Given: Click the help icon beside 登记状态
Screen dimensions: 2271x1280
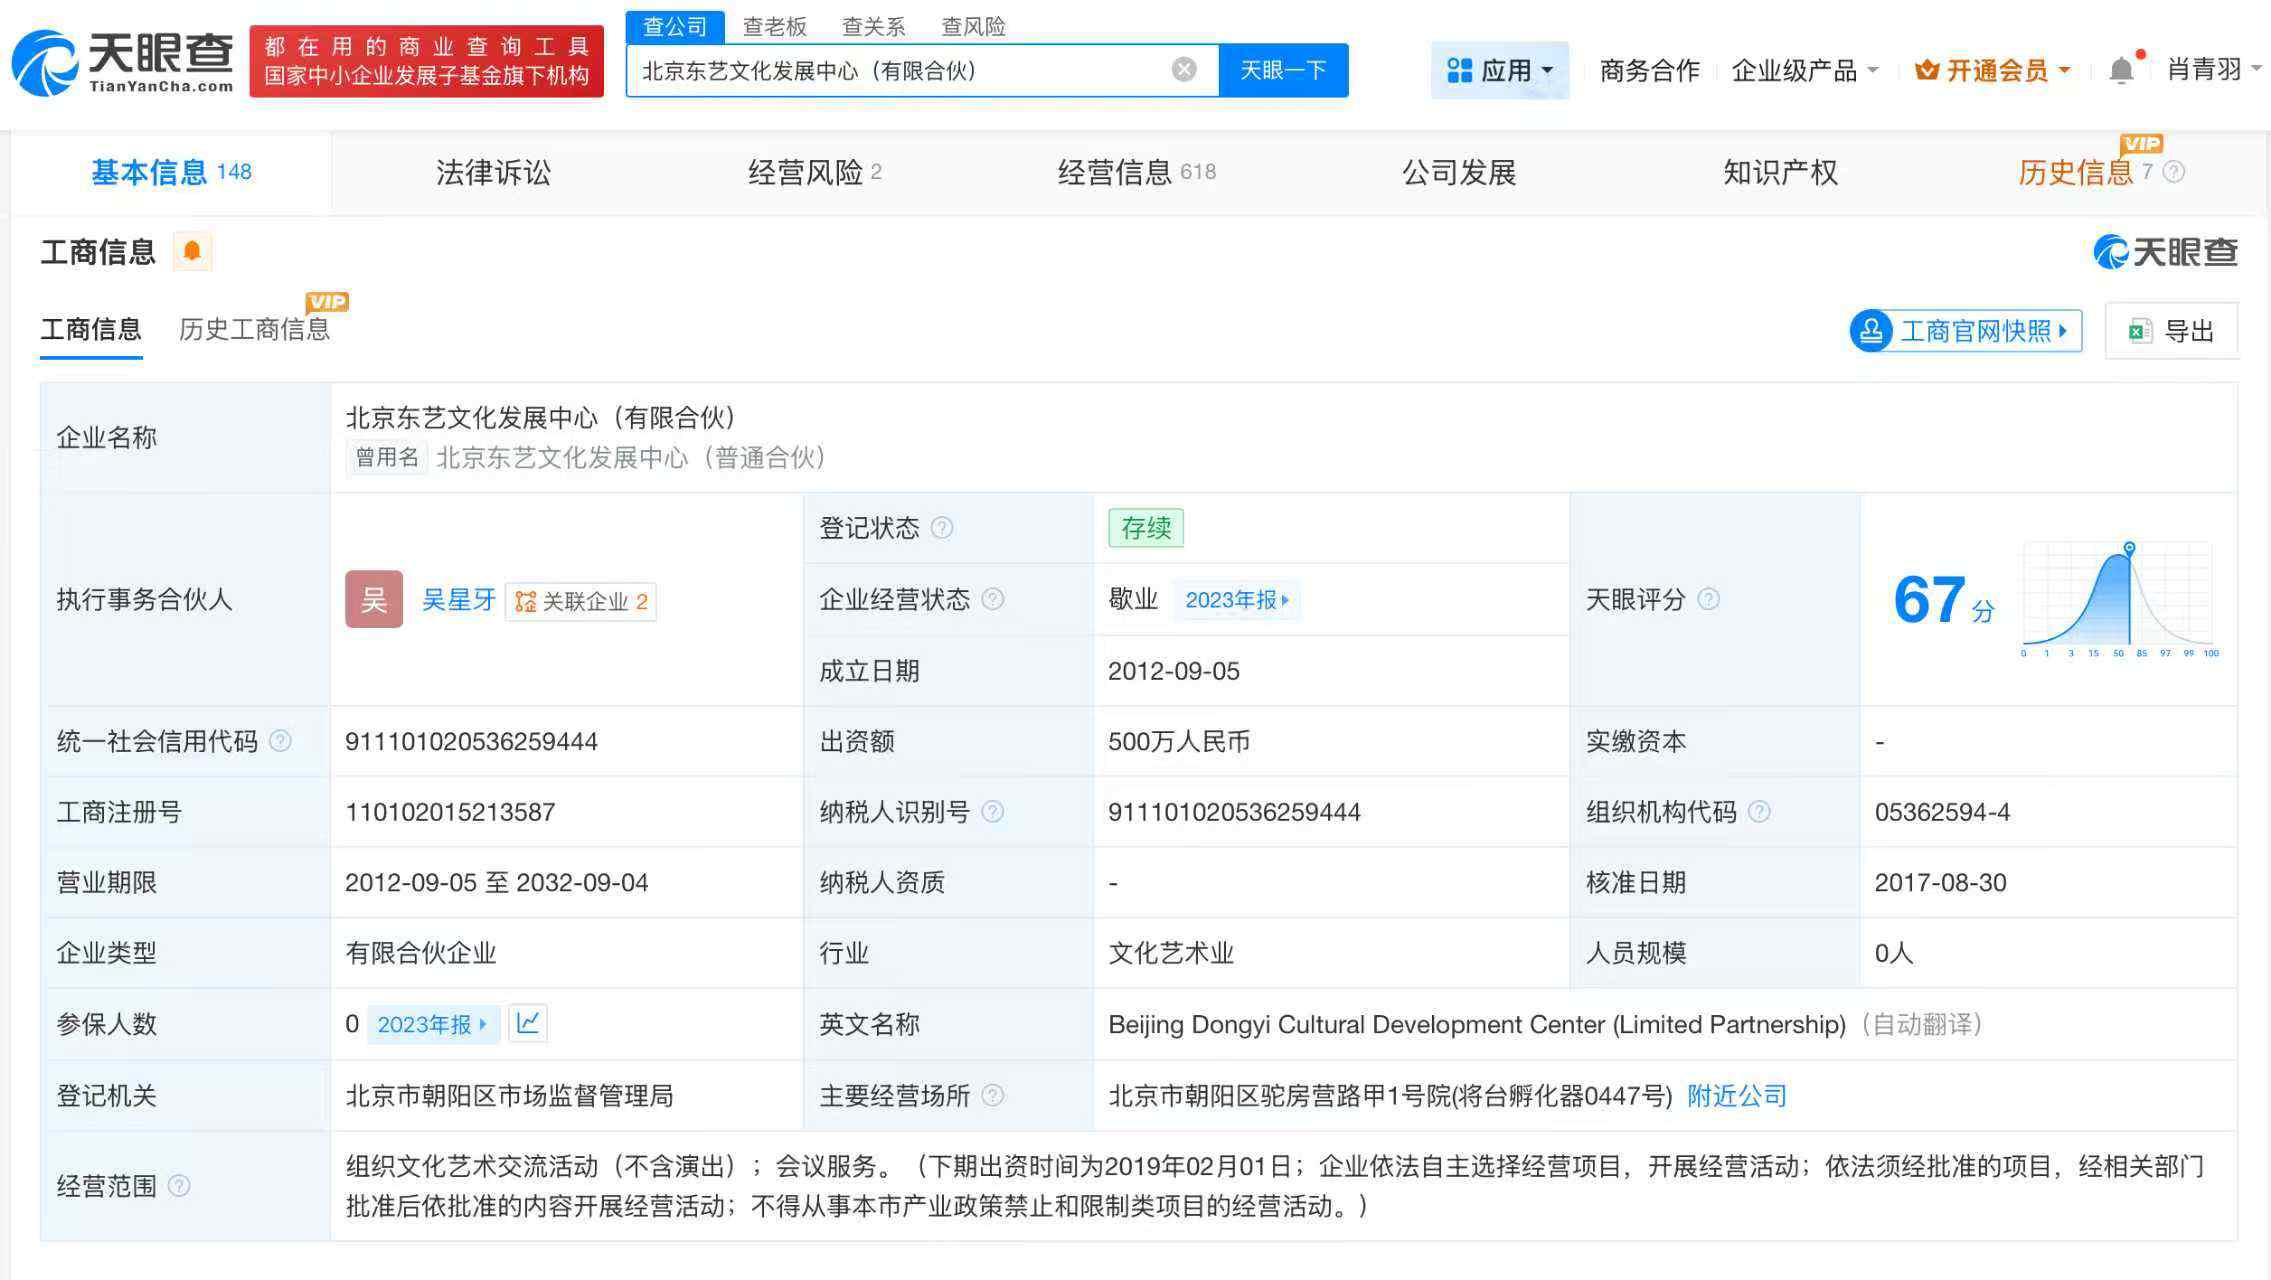Looking at the screenshot, I should pos(944,528).
